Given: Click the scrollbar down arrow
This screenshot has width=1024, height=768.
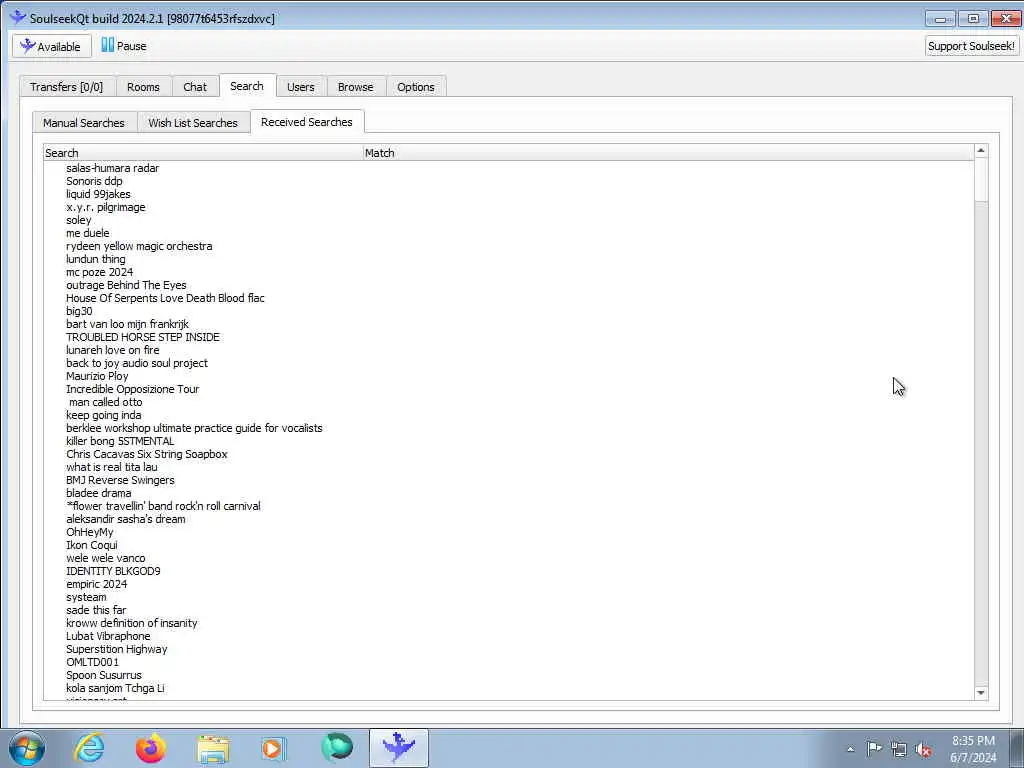Looking at the screenshot, I should pos(980,693).
